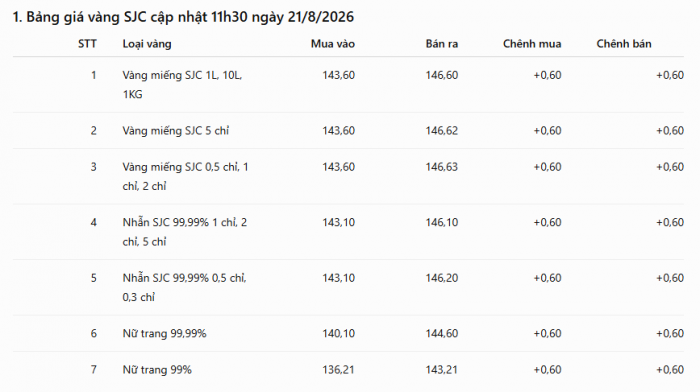Viewport: 700px width, 392px height.
Task: Select the STT column header
Action: pyautogui.click(x=87, y=44)
